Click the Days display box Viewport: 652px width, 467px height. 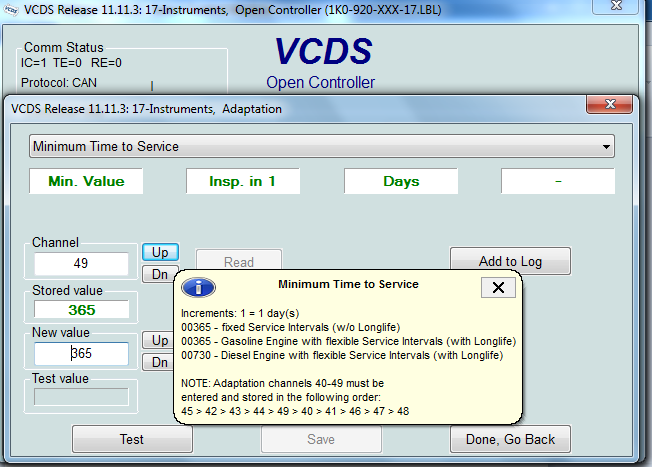(x=401, y=181)
